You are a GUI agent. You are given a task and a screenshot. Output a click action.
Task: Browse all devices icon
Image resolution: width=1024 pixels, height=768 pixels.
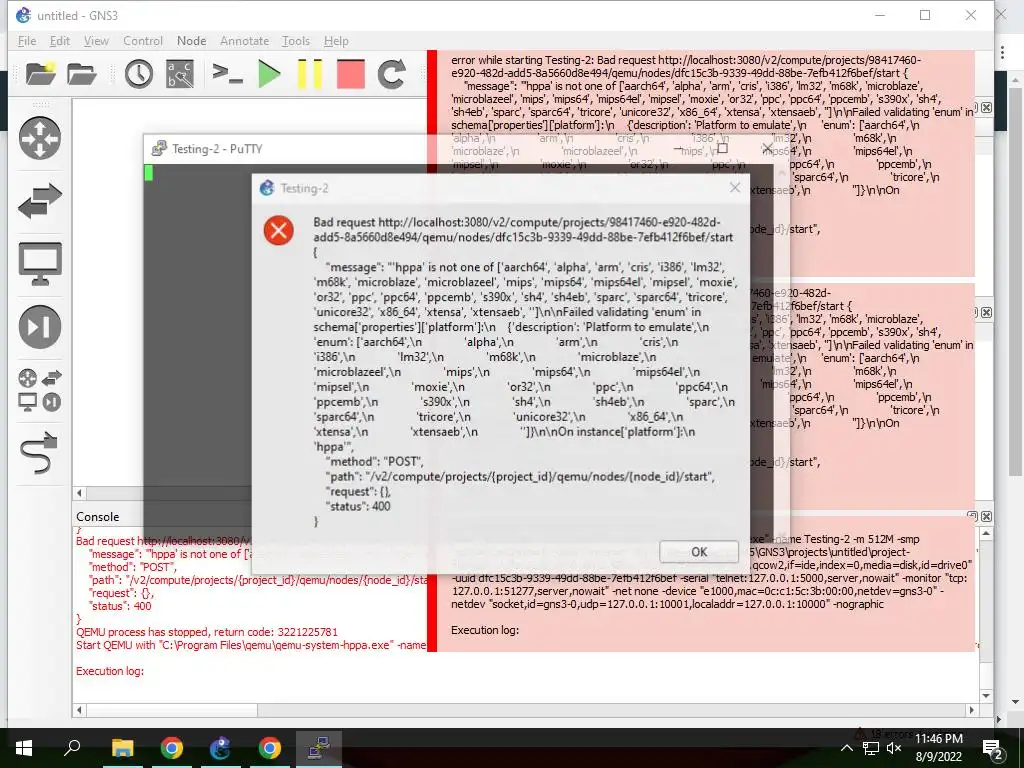[40, 390]
